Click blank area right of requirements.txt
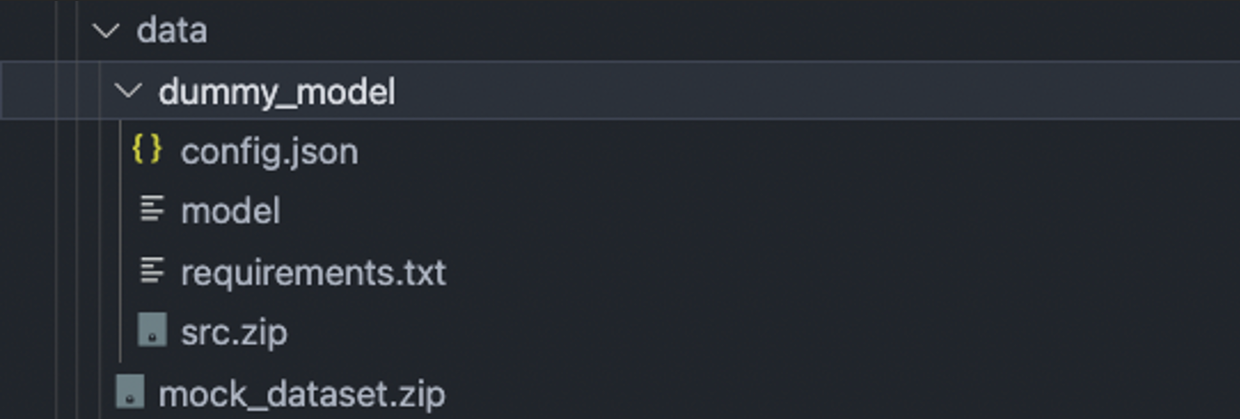The image size is (1240, 419). (800, 272)
